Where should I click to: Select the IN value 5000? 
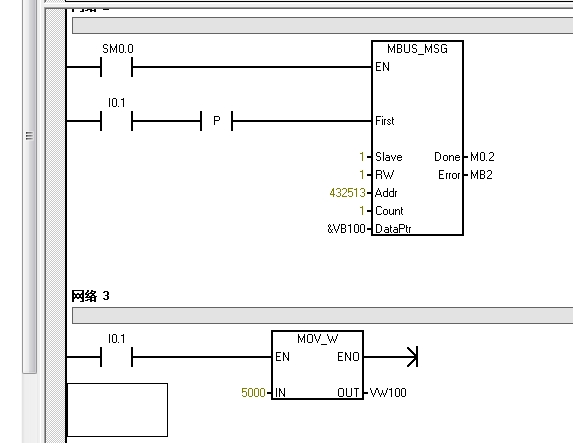253,393
